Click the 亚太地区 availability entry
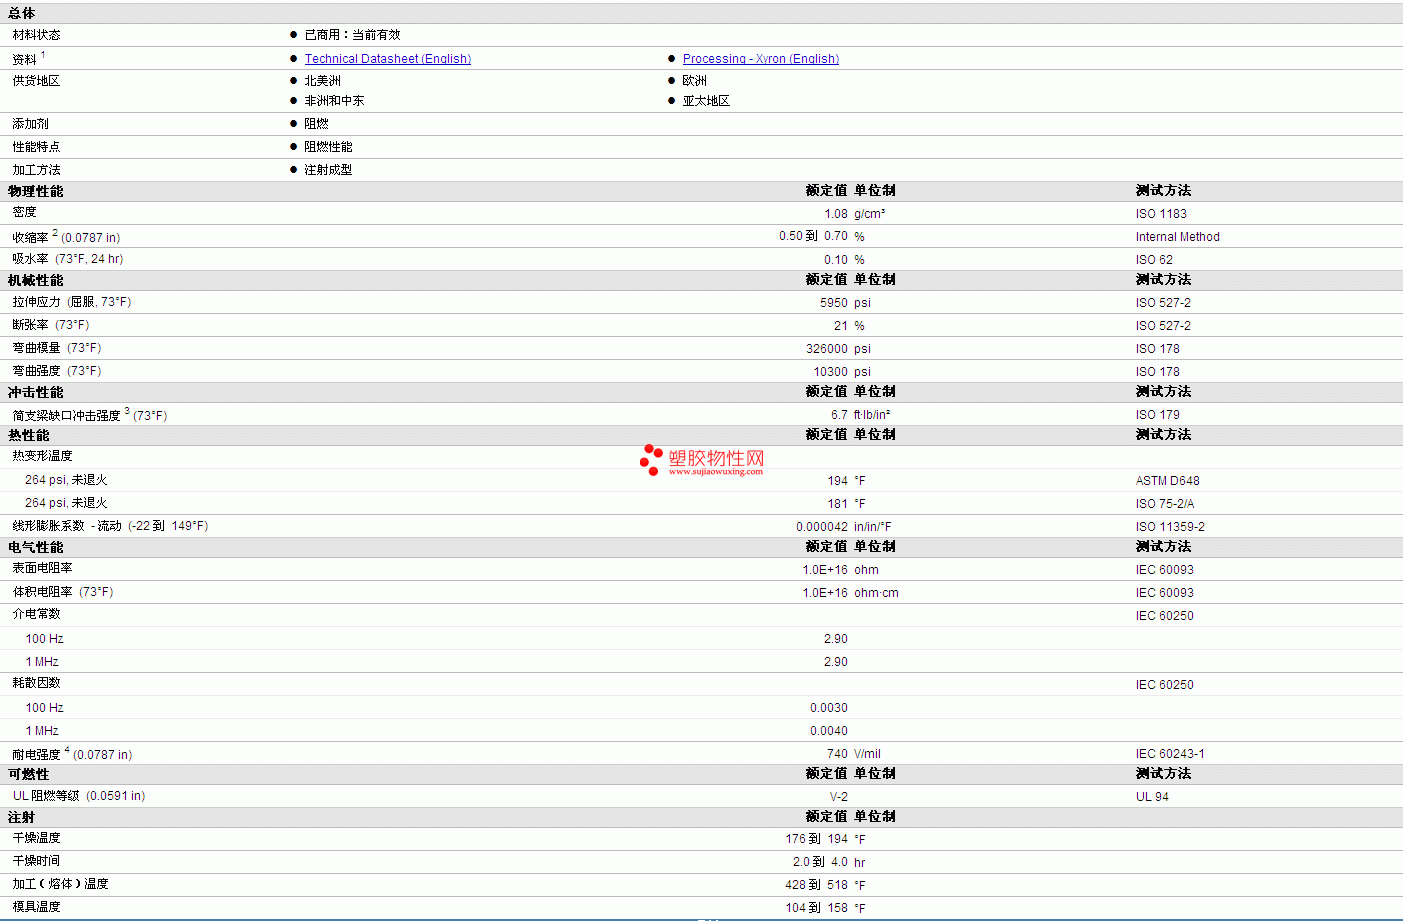Image resolution: width=1403 pixels, height=921 pixels. [x=706, y=101]
